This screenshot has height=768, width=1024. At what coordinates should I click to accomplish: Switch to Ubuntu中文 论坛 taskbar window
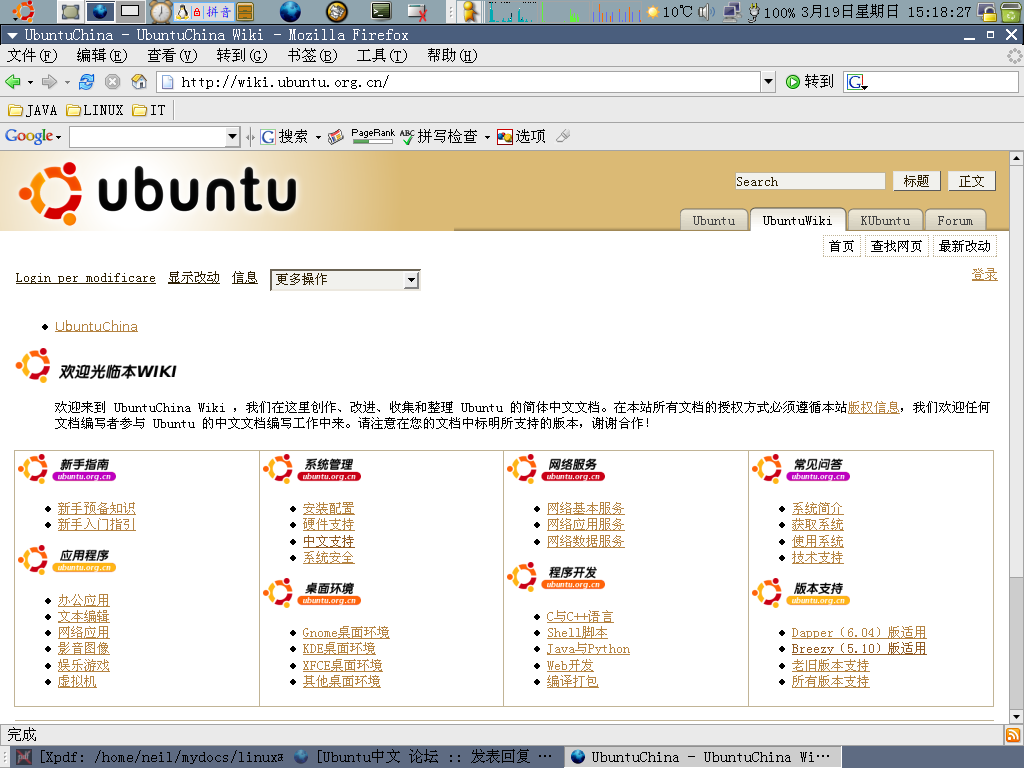(424, 757)
